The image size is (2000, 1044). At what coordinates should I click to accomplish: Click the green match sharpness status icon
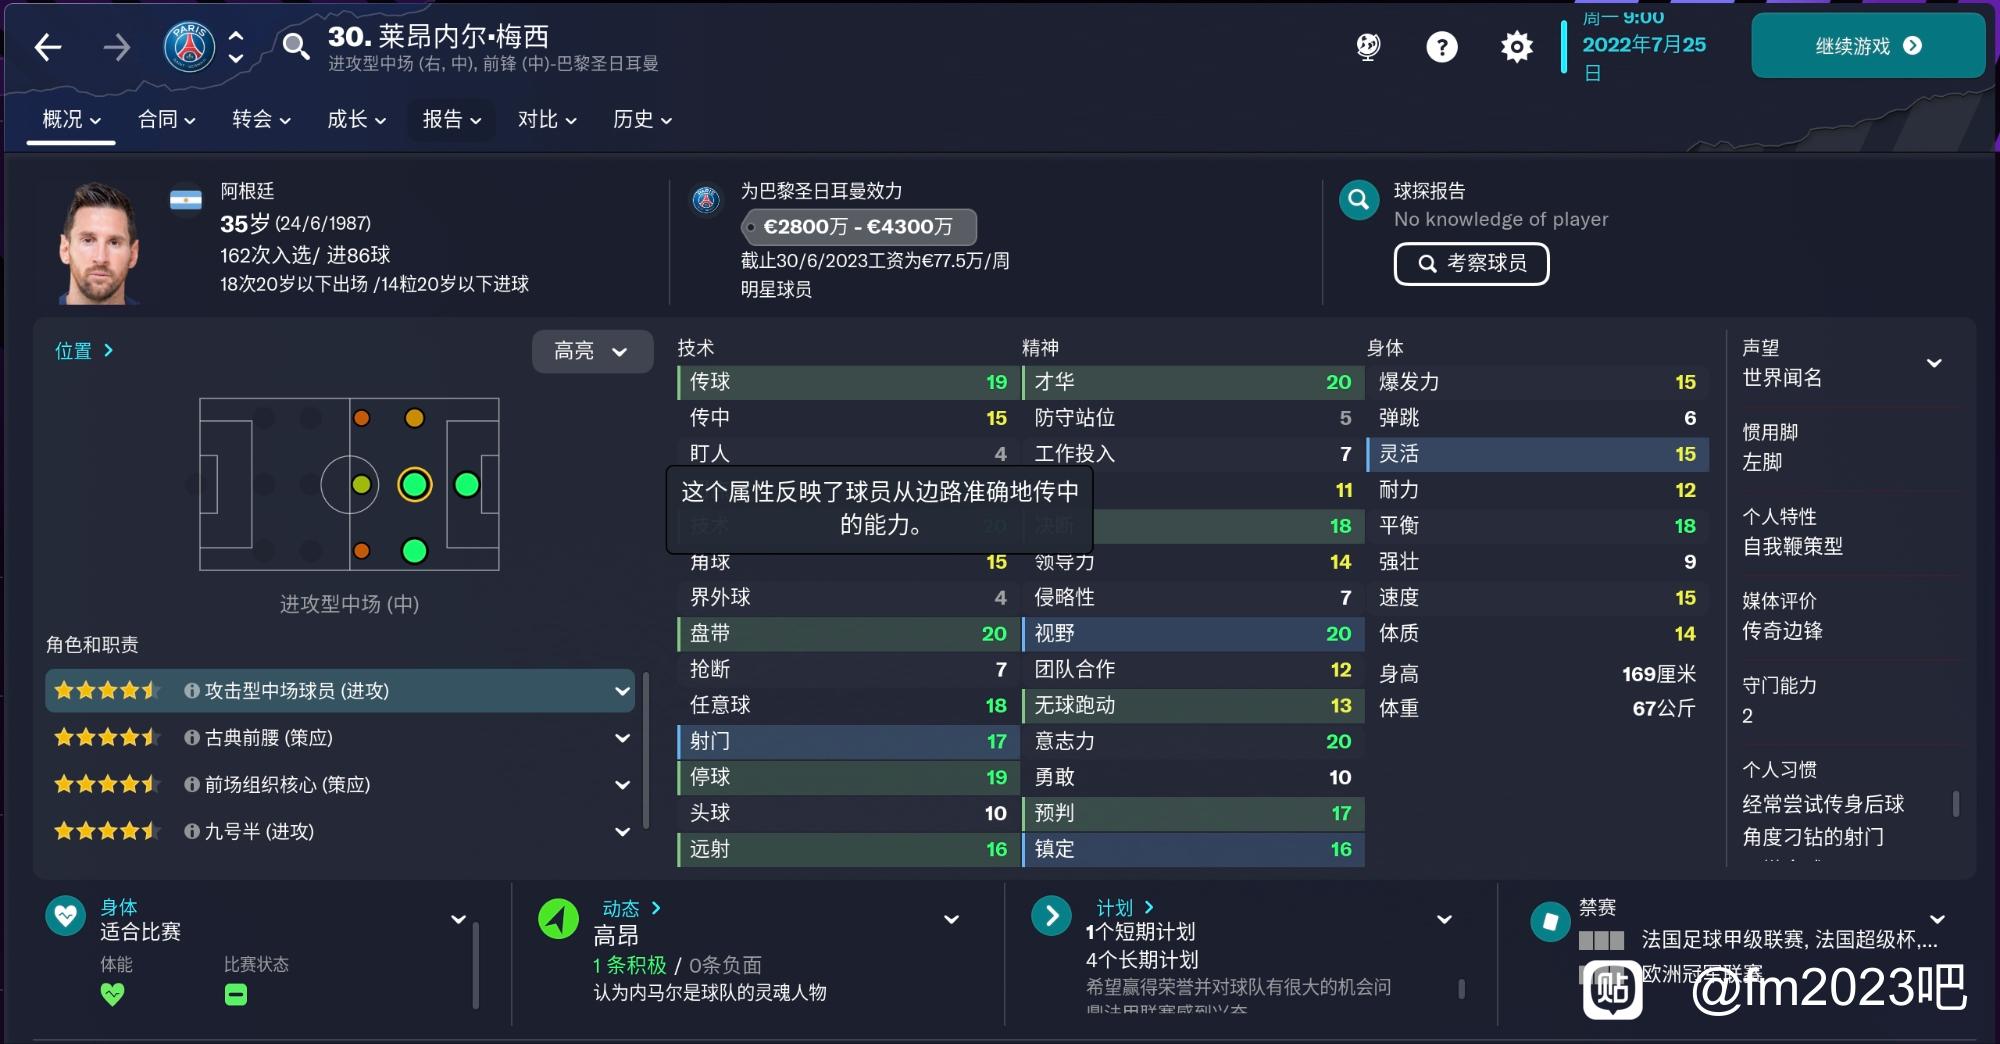236,995
